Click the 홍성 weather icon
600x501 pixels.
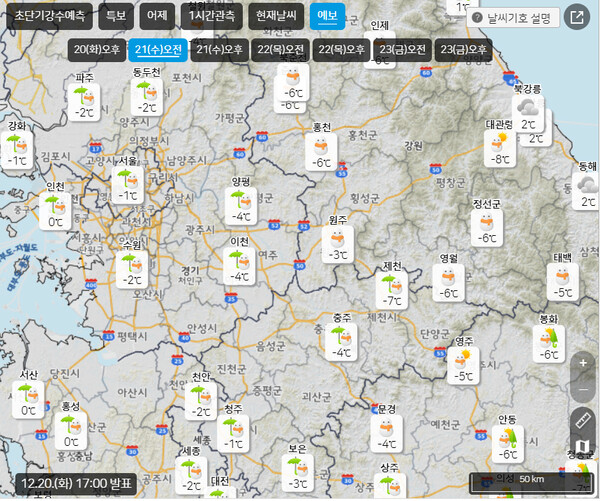point(71,431)
